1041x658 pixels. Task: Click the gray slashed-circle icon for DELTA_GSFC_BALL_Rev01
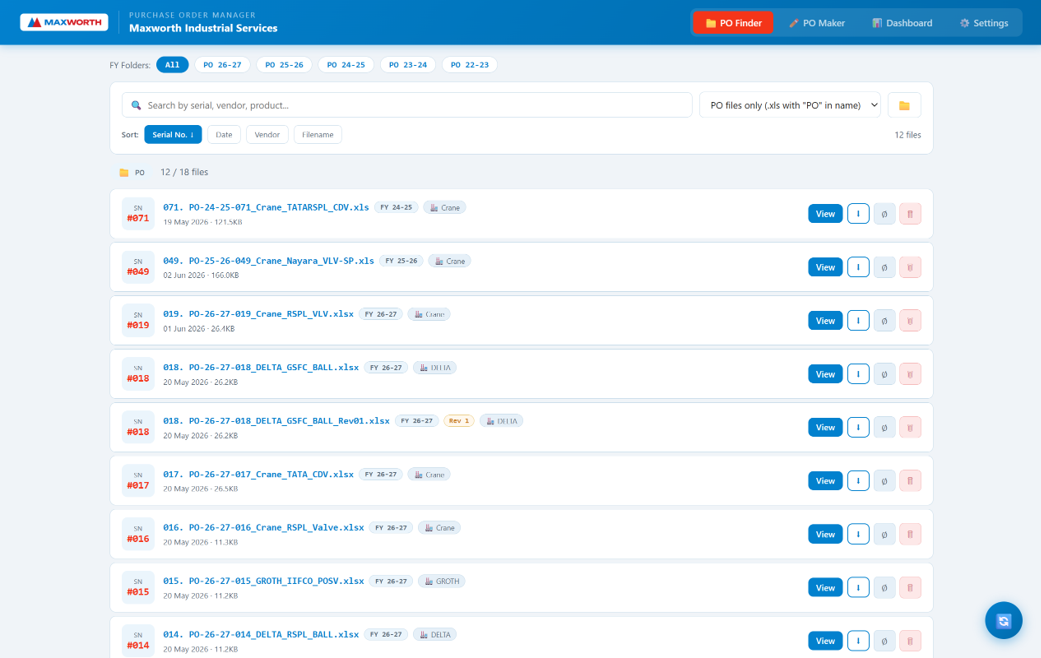coord(884,428)
